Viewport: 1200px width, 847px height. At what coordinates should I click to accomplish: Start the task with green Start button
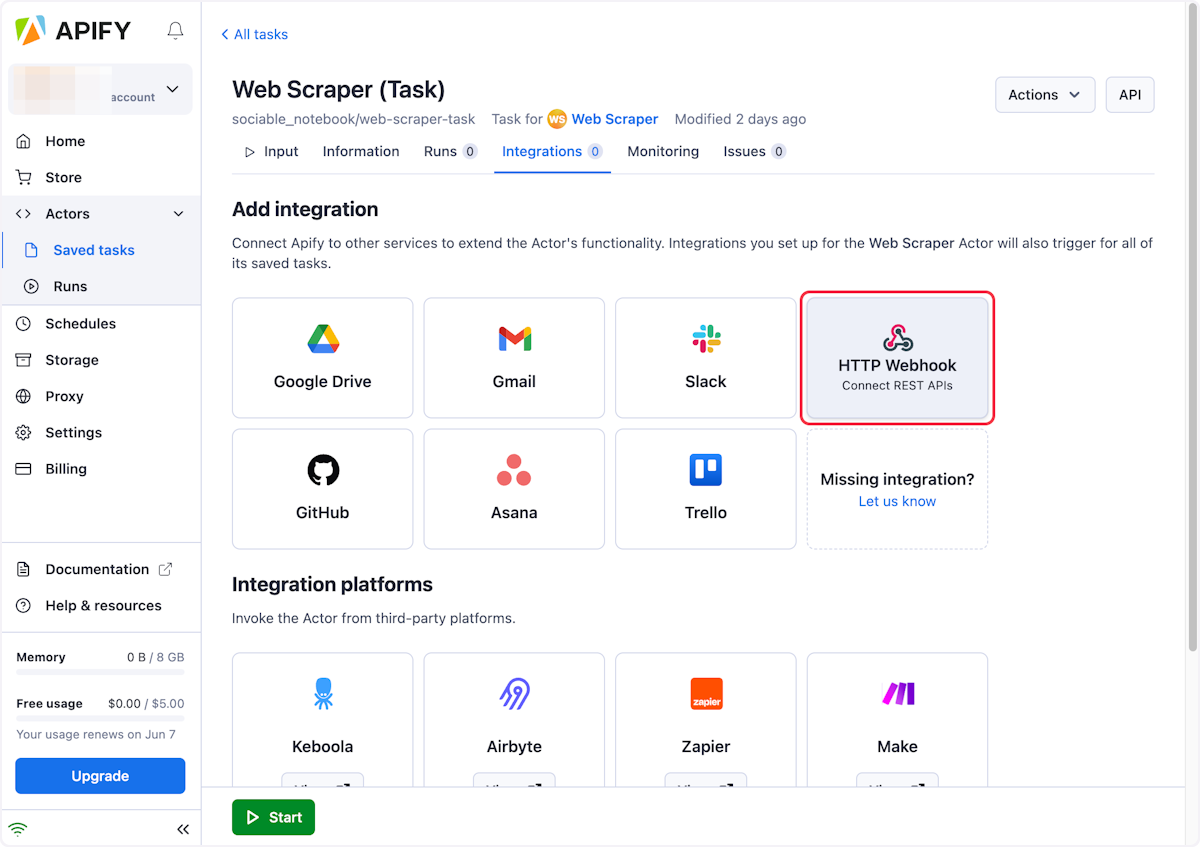coord(273,817)
